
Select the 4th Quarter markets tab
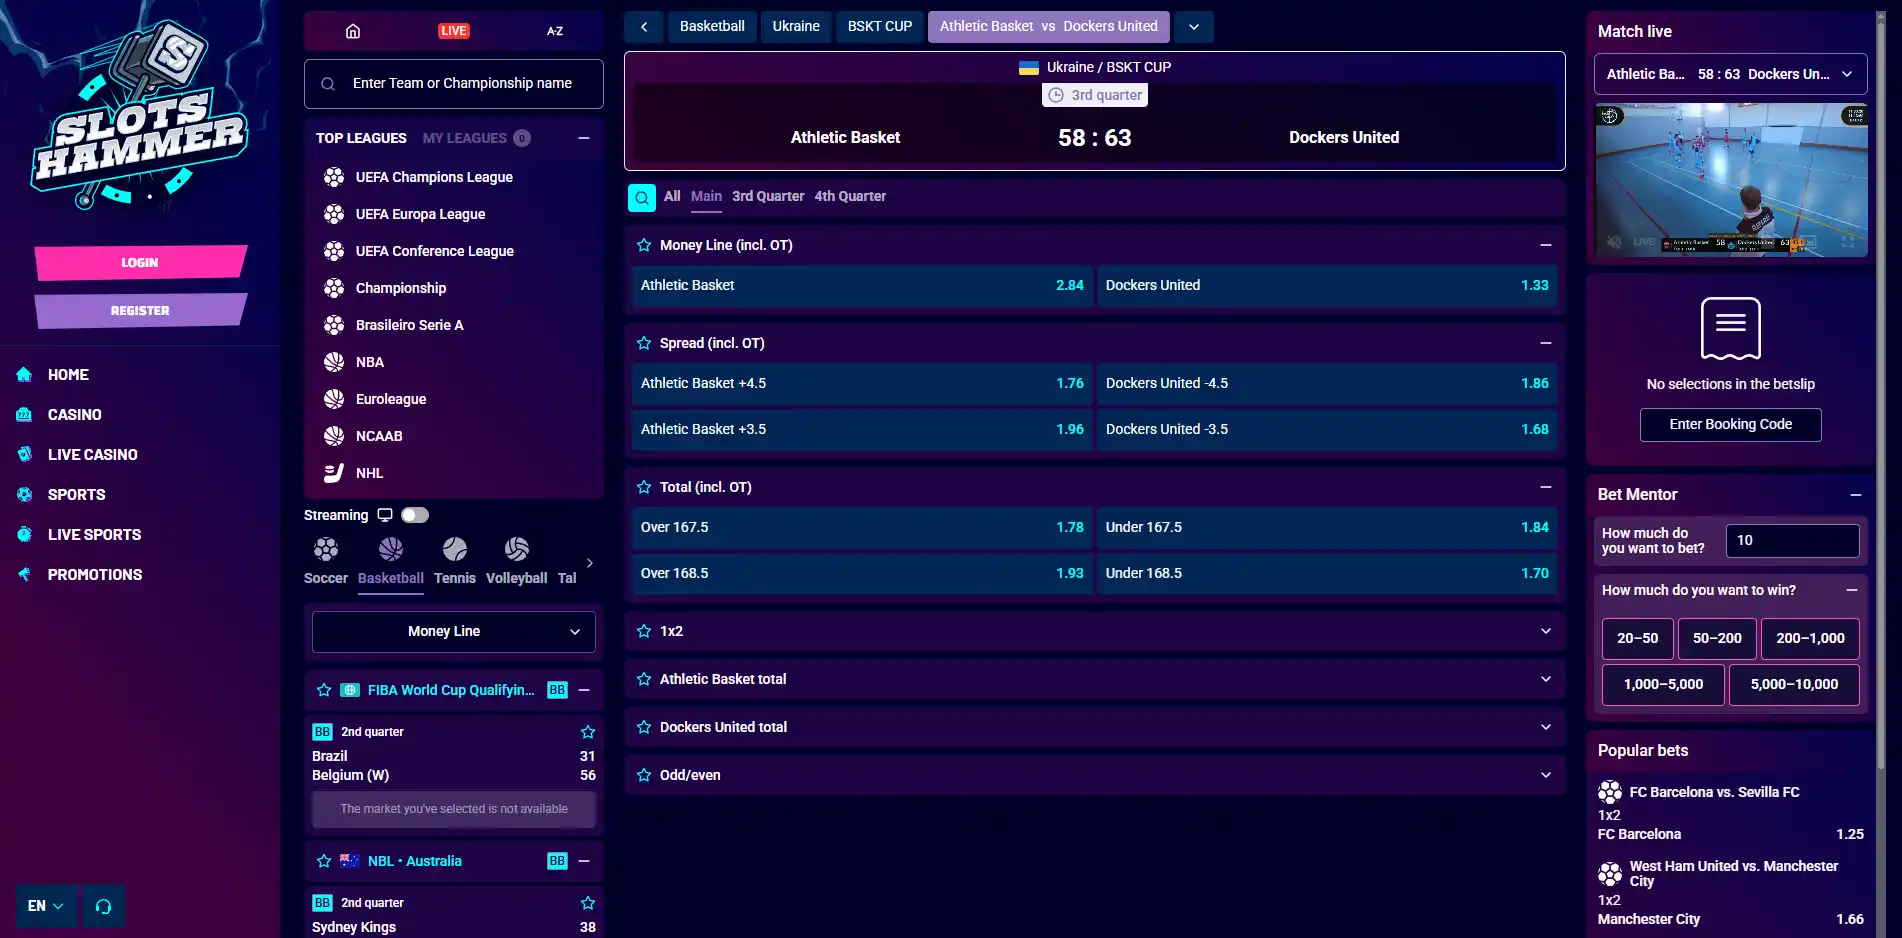(x=850, y=196)
